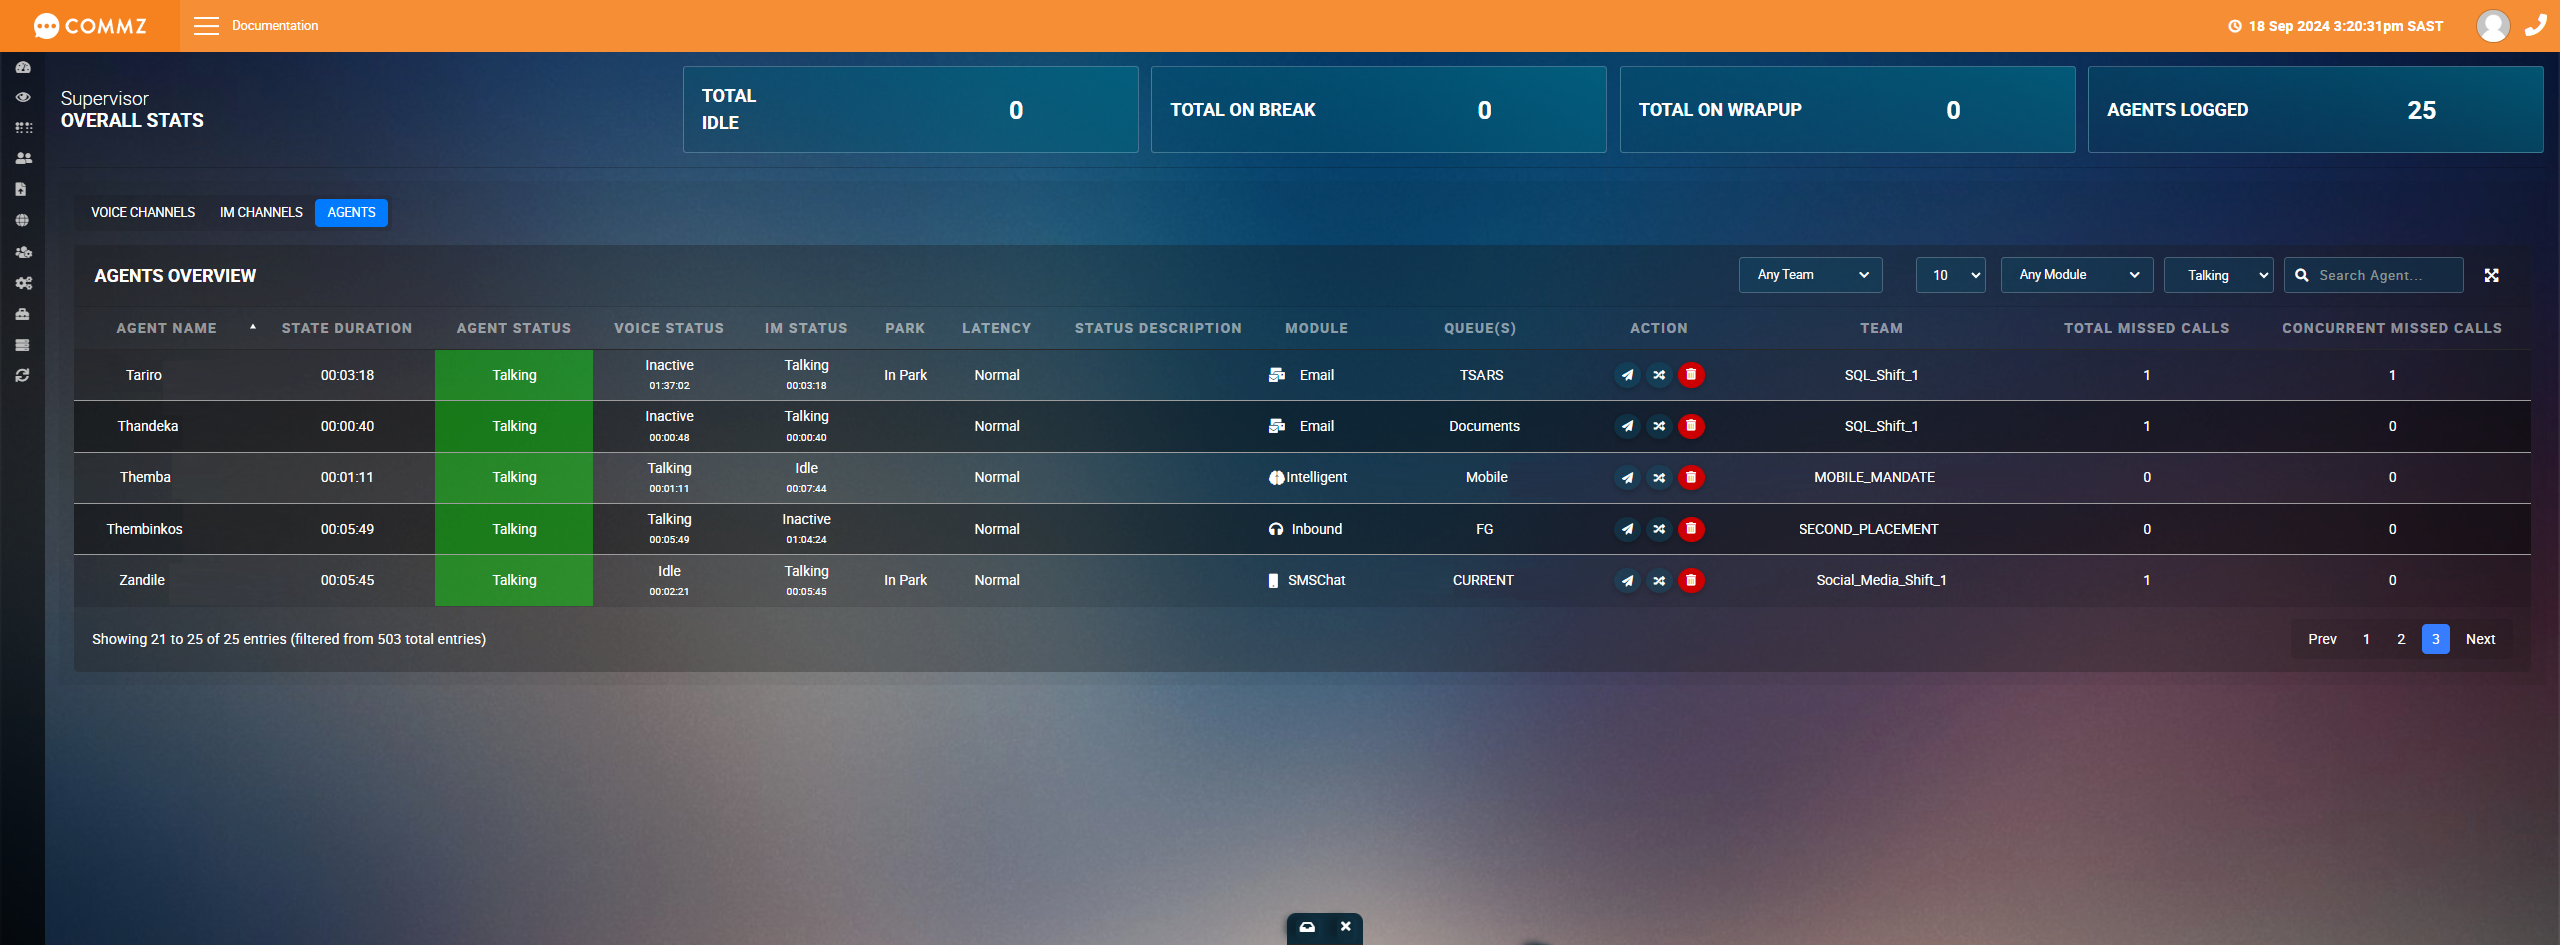Select the globe icon in sidebar
Screen dimensions: 2560x945
[23, 219]
